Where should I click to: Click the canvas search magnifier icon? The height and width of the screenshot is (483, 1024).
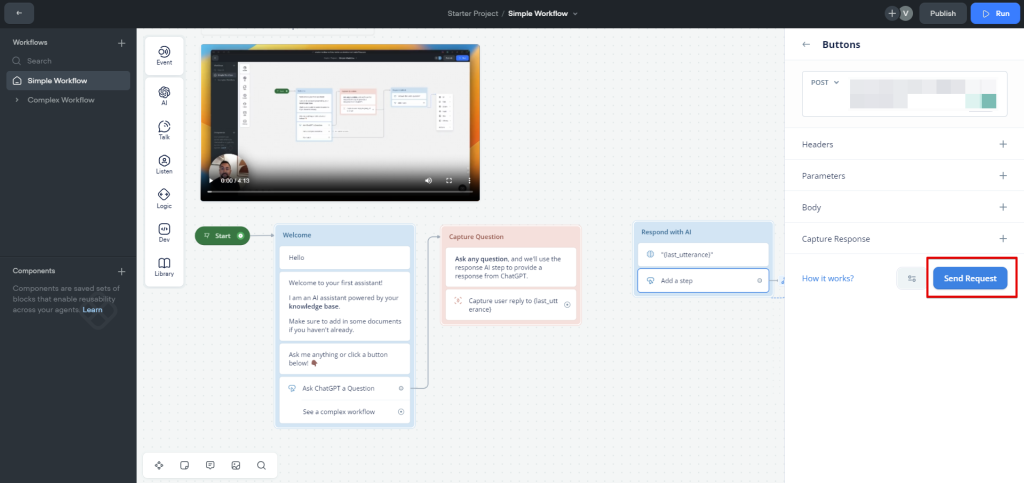(261, 465)
